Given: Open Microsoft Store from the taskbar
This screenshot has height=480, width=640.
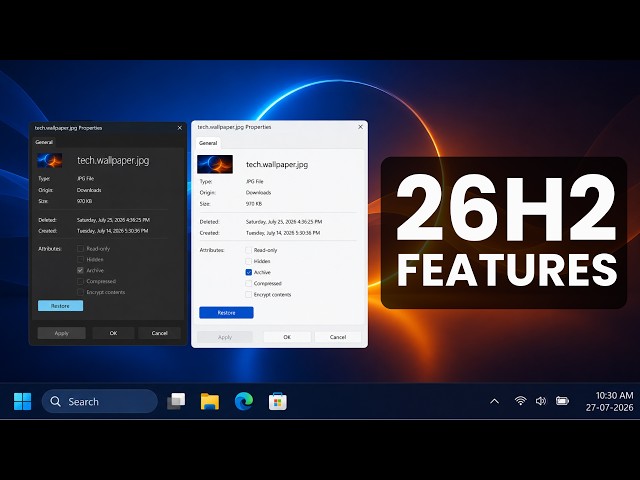Looking at the screenshot, I should coord(278,401).
